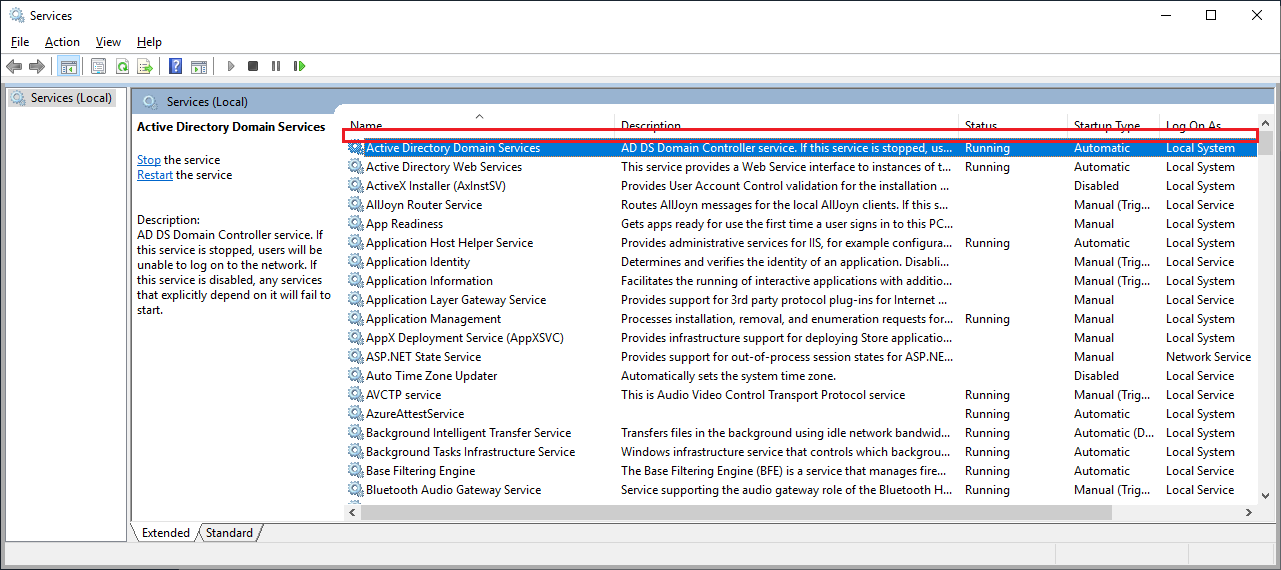Select the Background Tasks Infrastructure Service row
Image resolution: width=1281 pixels, height=570 pixels.
(801, 452)
